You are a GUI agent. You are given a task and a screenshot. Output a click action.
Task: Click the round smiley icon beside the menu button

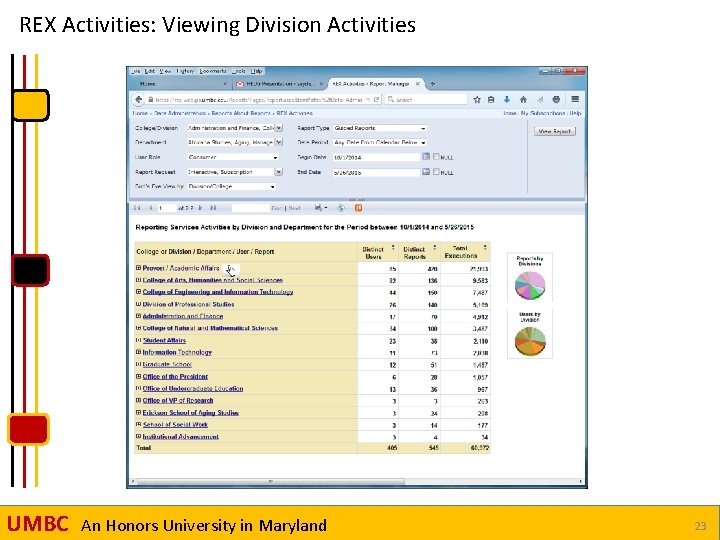coord(556,99)
